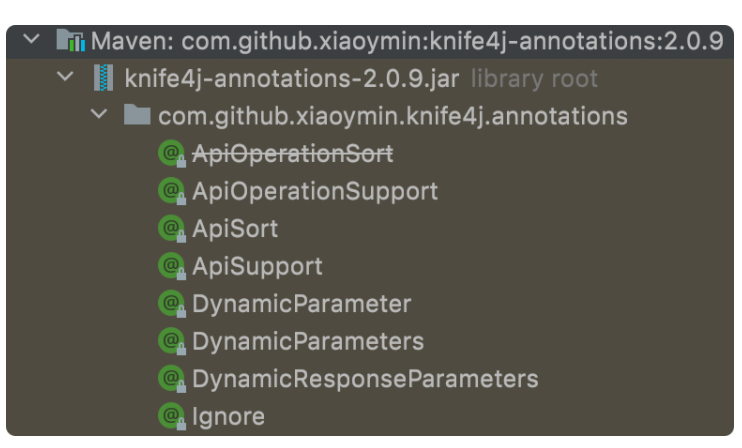Click the ApiOperationSort annotation icon
This screenshot has height=448, width=742.
173,154
